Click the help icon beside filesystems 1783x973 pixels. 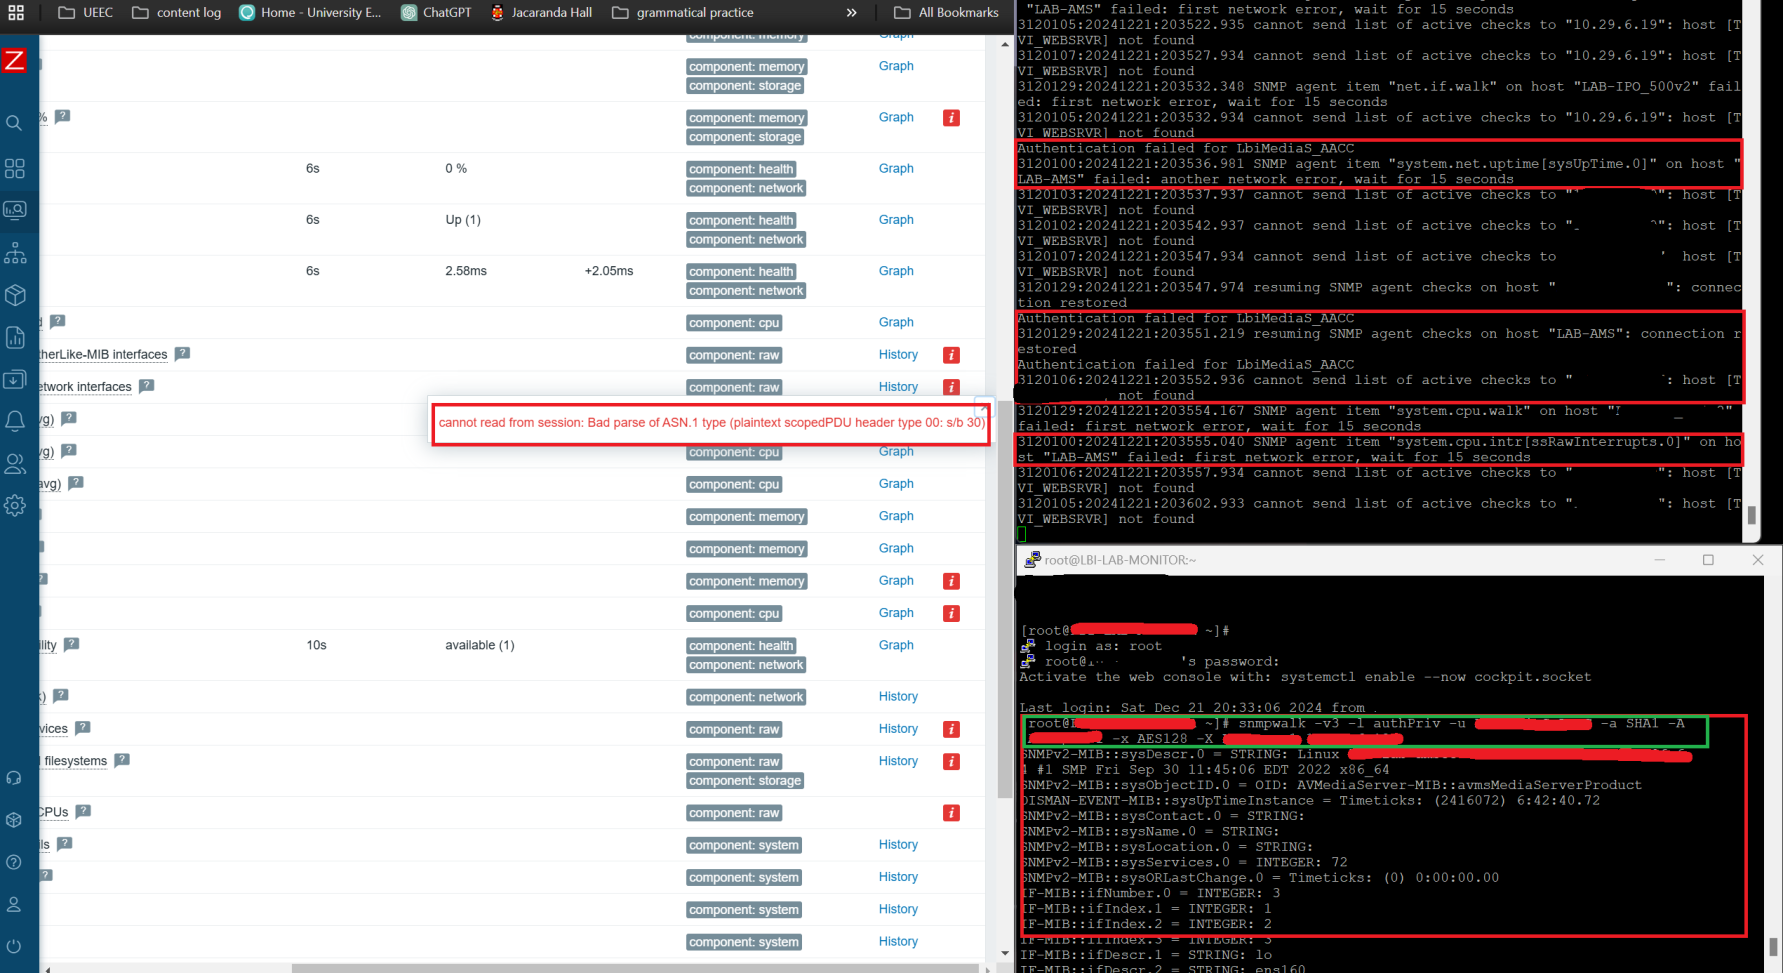[x=122, y=759]
